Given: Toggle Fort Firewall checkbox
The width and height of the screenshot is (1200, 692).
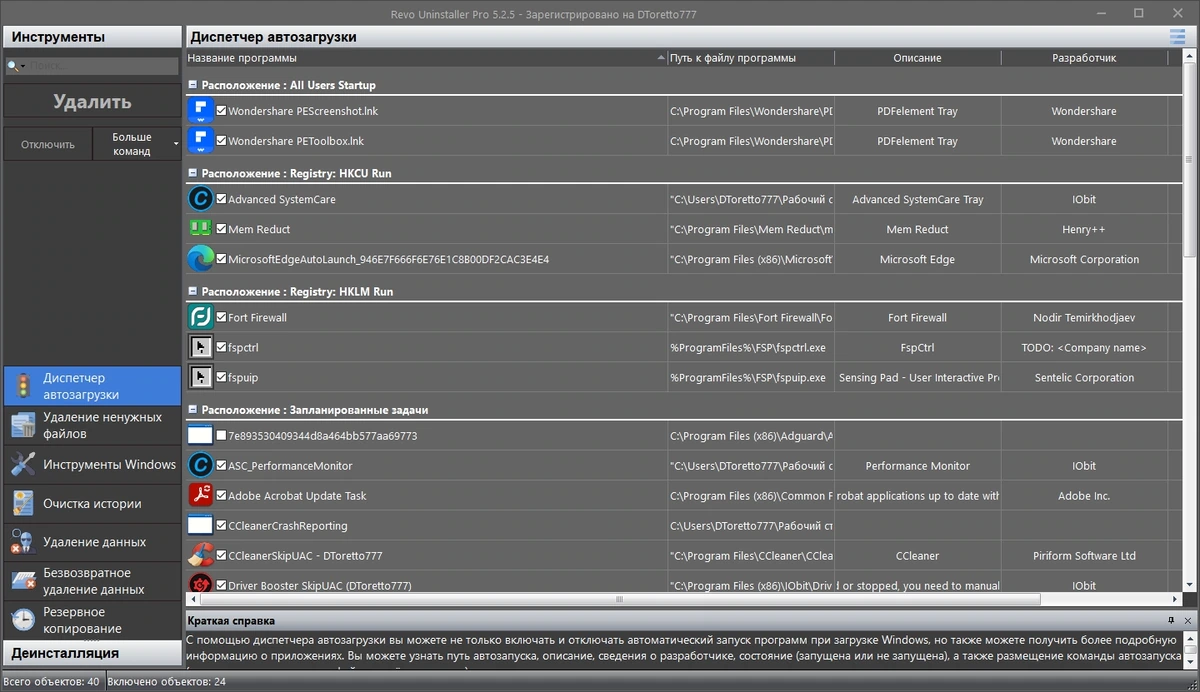Looking at the screenshot, I should point(222,318).
